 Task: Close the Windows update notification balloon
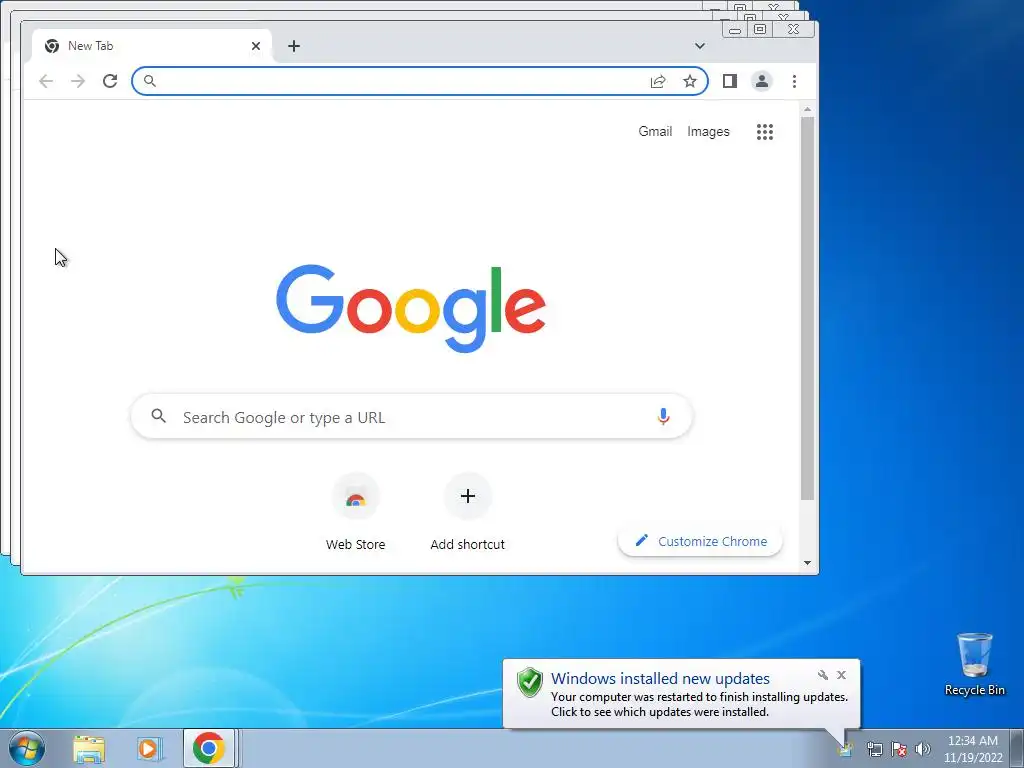point(841,675)
